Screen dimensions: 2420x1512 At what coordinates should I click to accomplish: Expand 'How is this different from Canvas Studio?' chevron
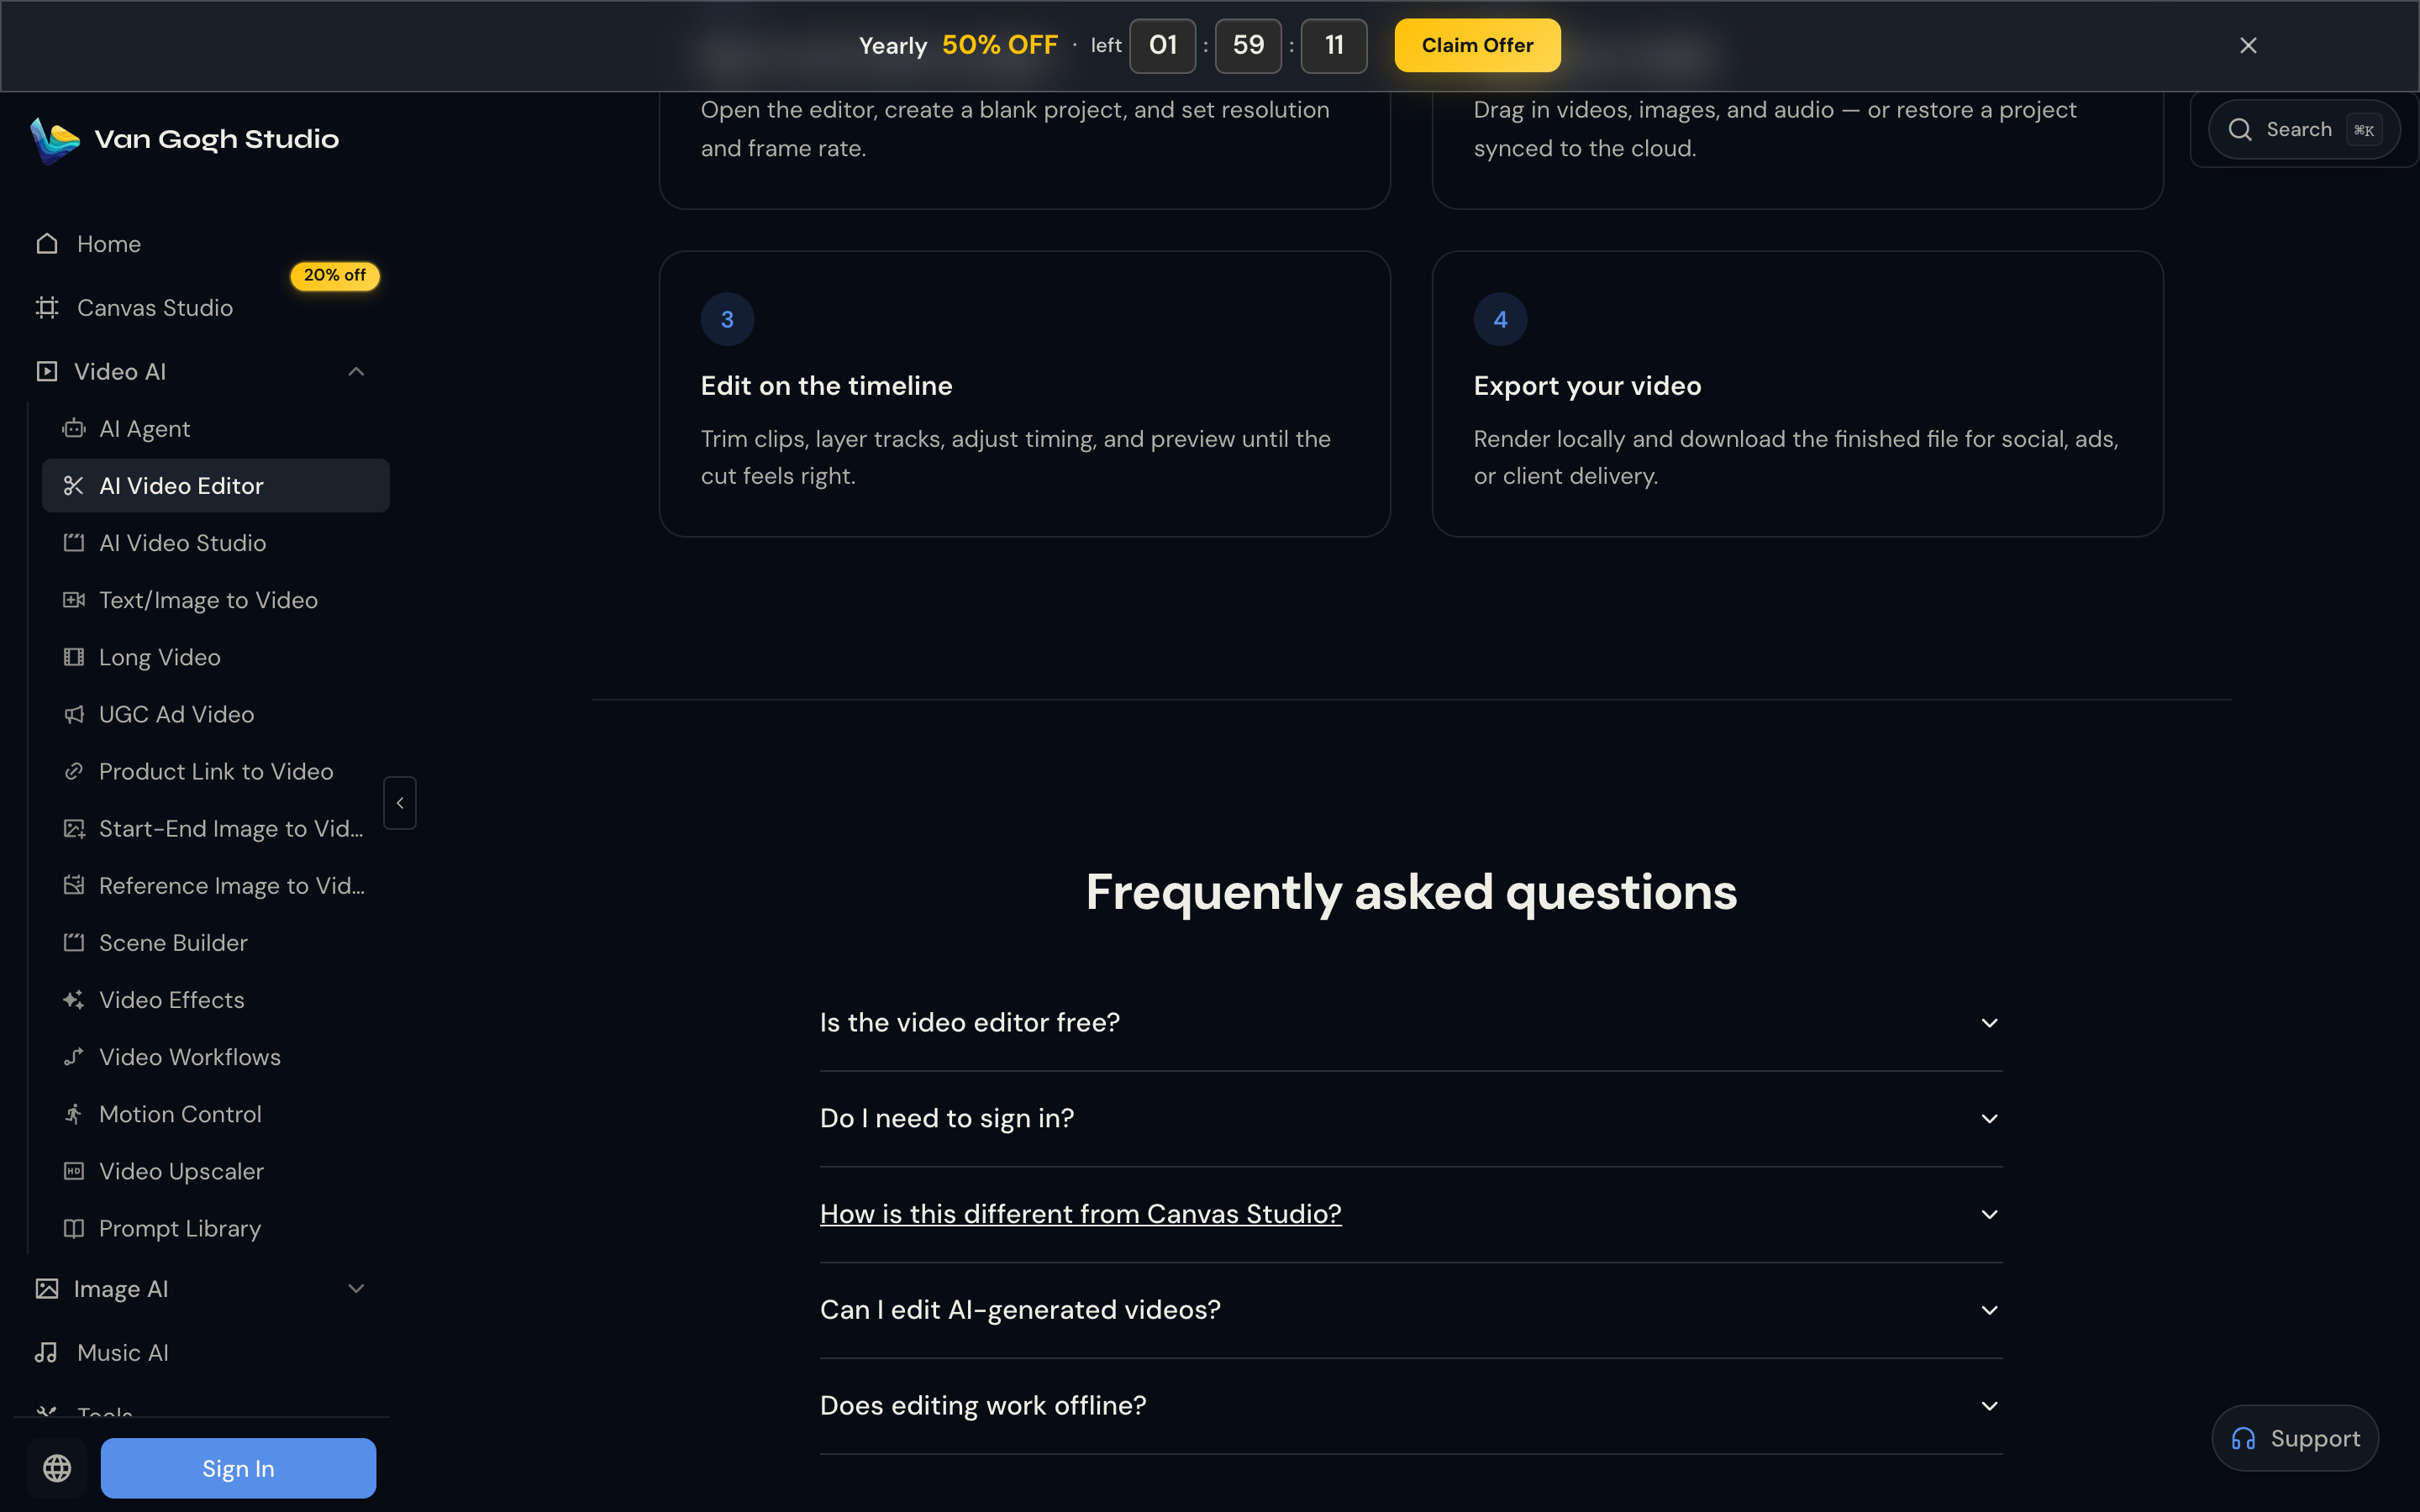click(x=1989, y=1214)
